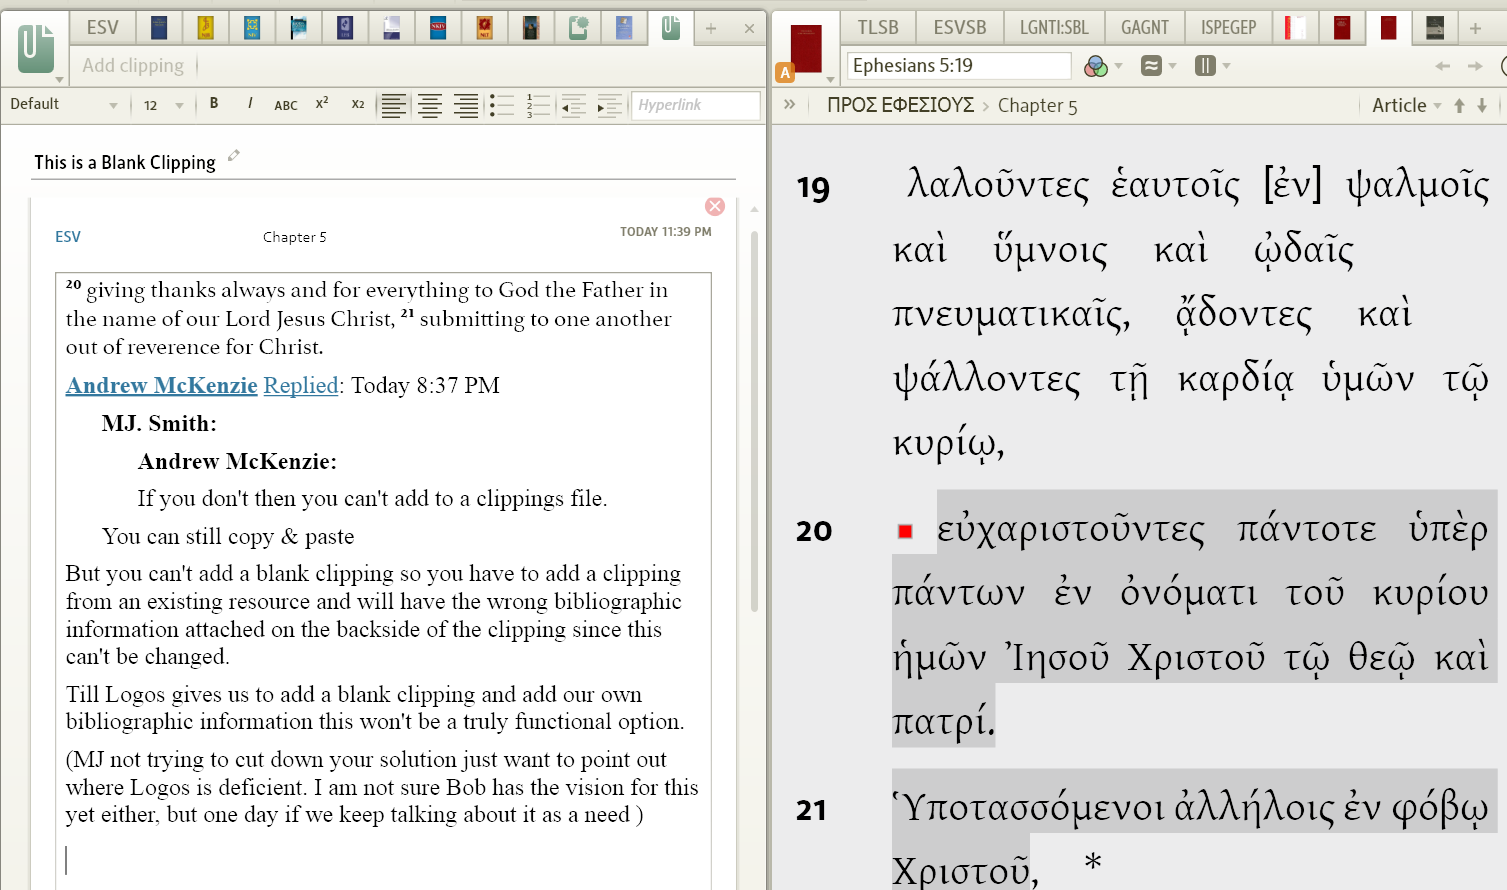Click the Add clipping button
The height and width of the screenshot is (890, 1507).
click(133, 66)
